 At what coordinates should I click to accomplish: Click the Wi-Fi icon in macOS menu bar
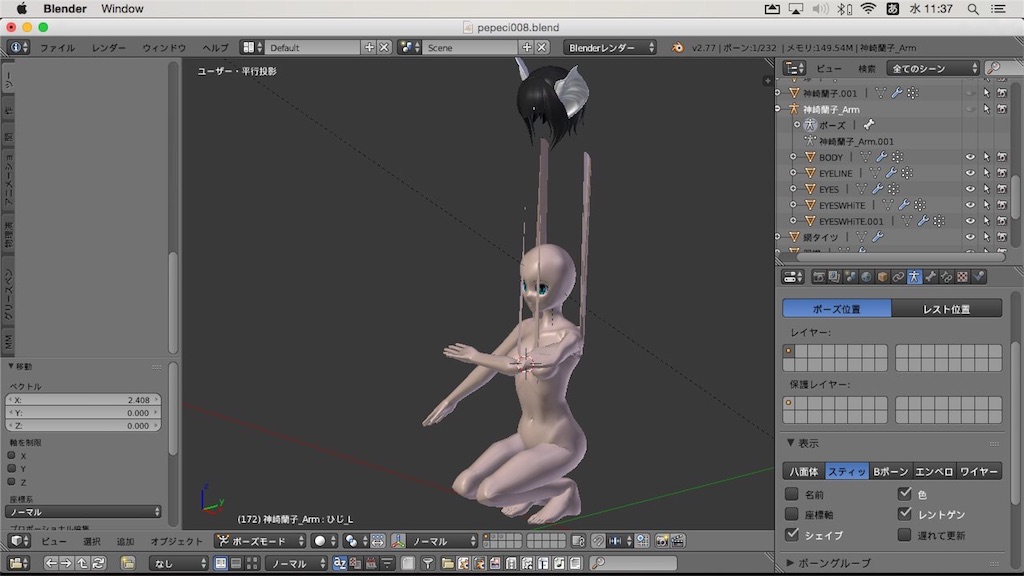click(x=868, y=8)
